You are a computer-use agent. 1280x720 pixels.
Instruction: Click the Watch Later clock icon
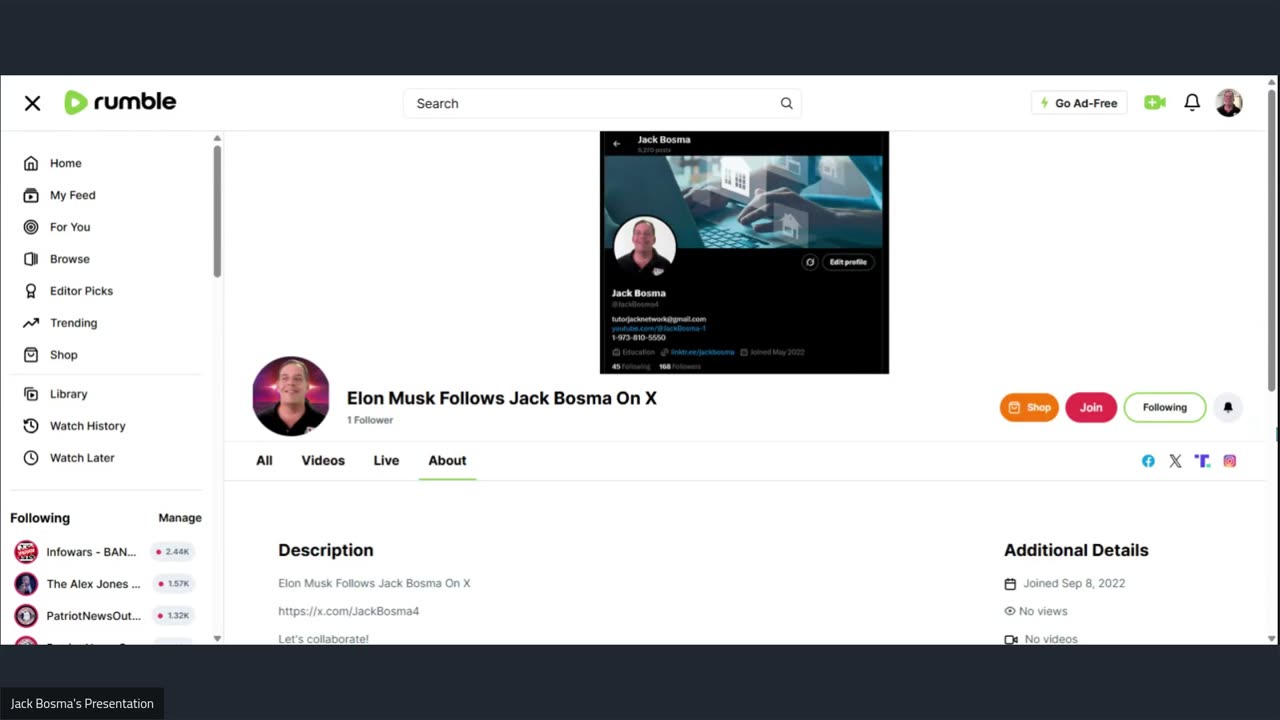[x=31, y=458]
